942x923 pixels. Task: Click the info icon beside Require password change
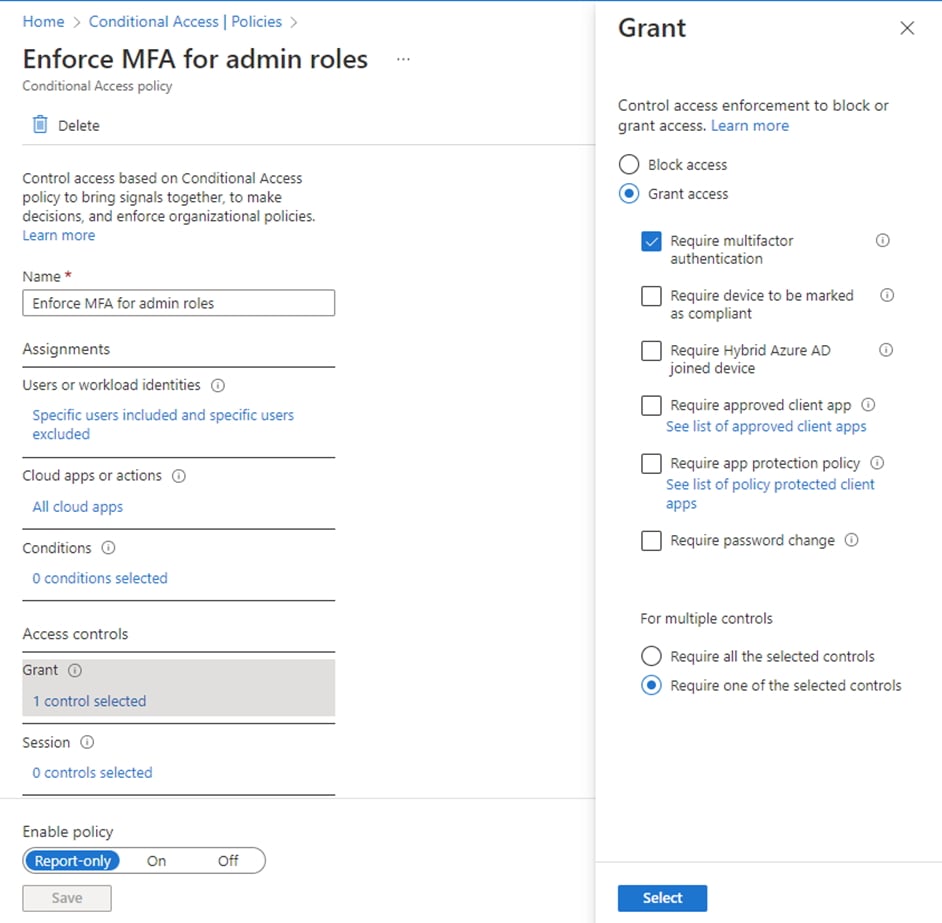tap(851, 540)
